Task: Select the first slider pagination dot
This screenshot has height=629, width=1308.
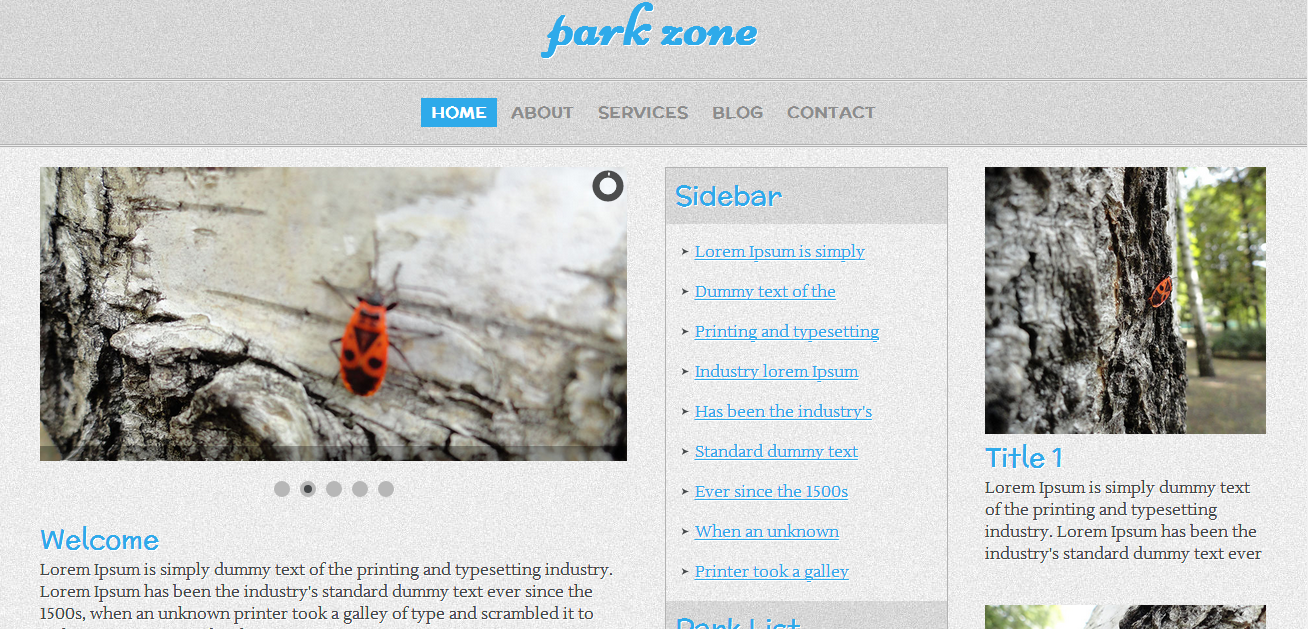Action: pos(282,489)
